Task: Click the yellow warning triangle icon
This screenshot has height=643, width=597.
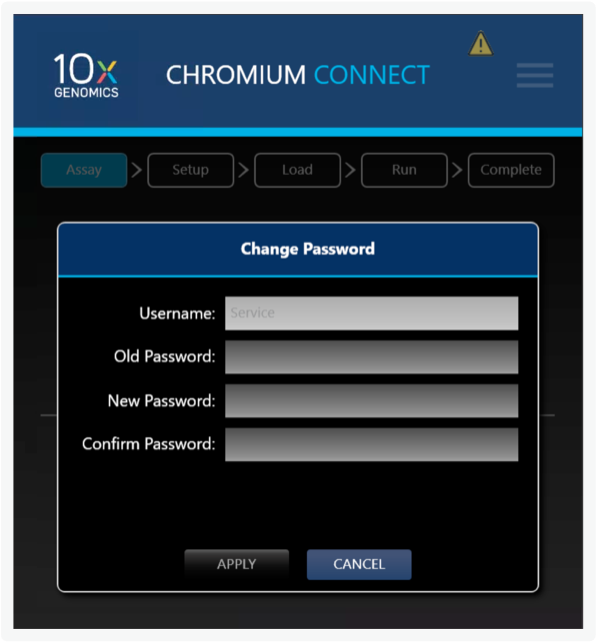Action: (481, 44)
